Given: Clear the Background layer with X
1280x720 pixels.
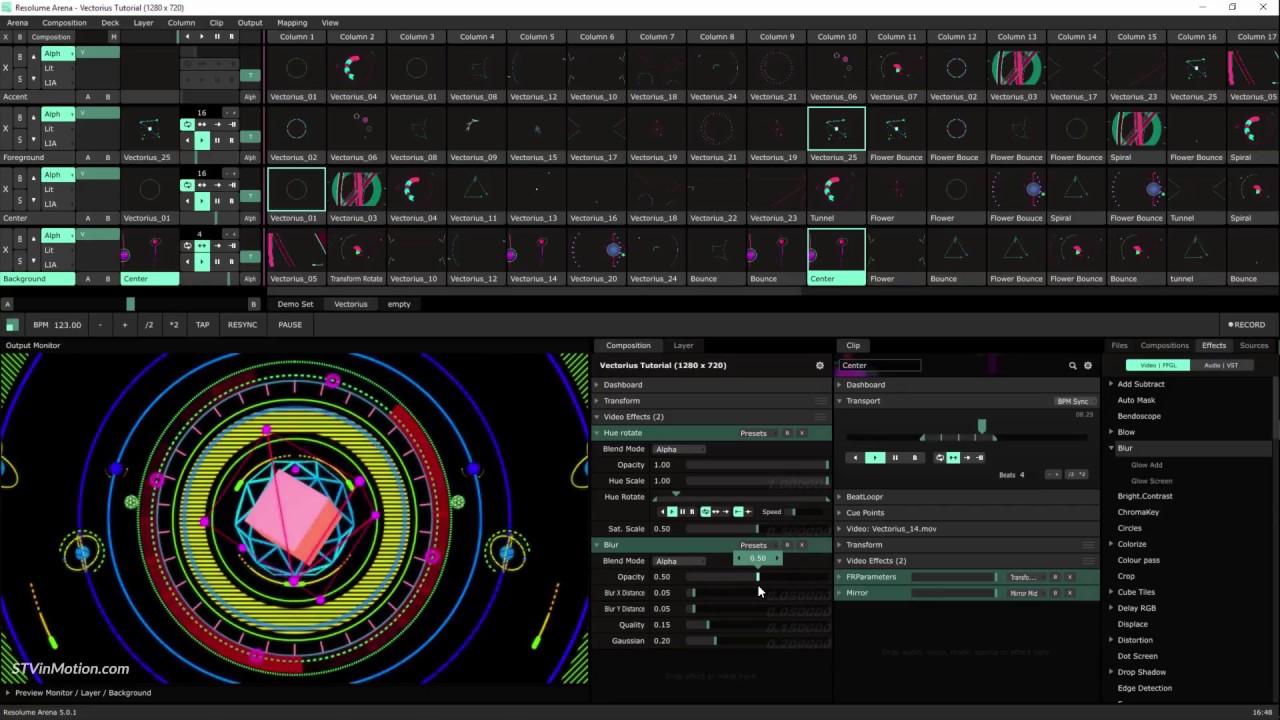Looking at the screenshot, I should (x=5, y=250).
